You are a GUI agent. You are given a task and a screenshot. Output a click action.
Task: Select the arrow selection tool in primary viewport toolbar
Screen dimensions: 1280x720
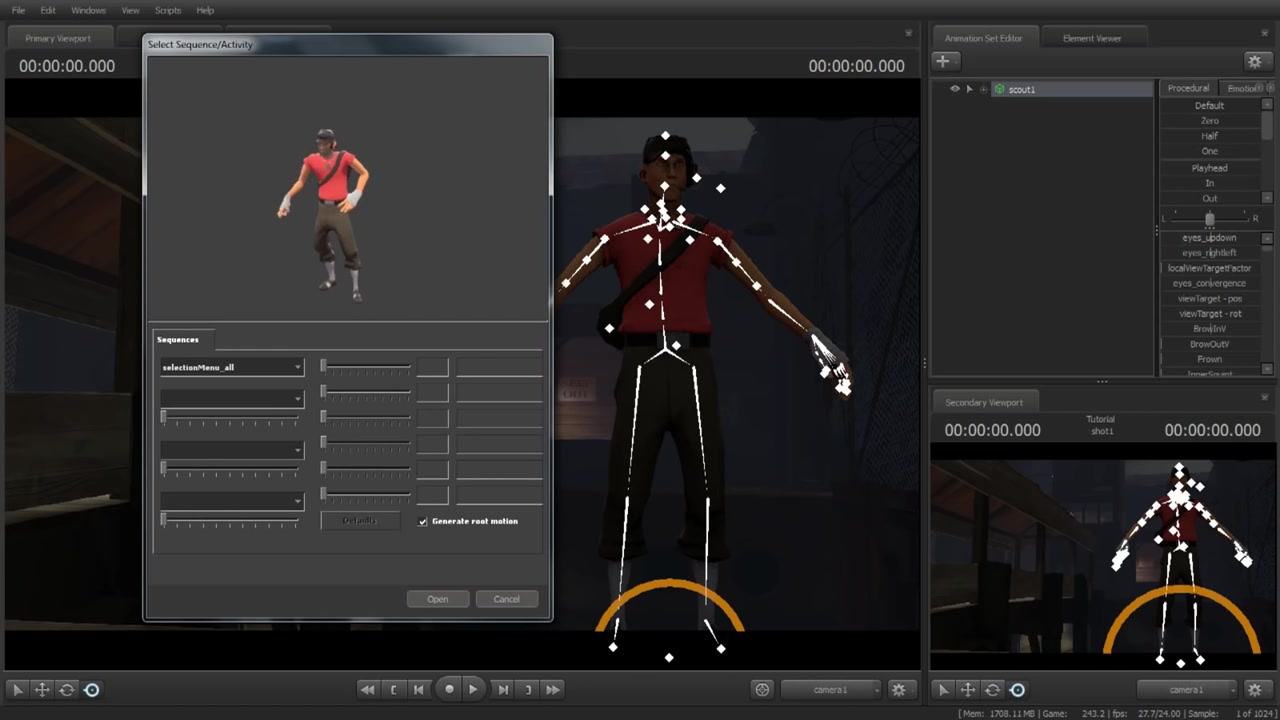pos(17,689)
